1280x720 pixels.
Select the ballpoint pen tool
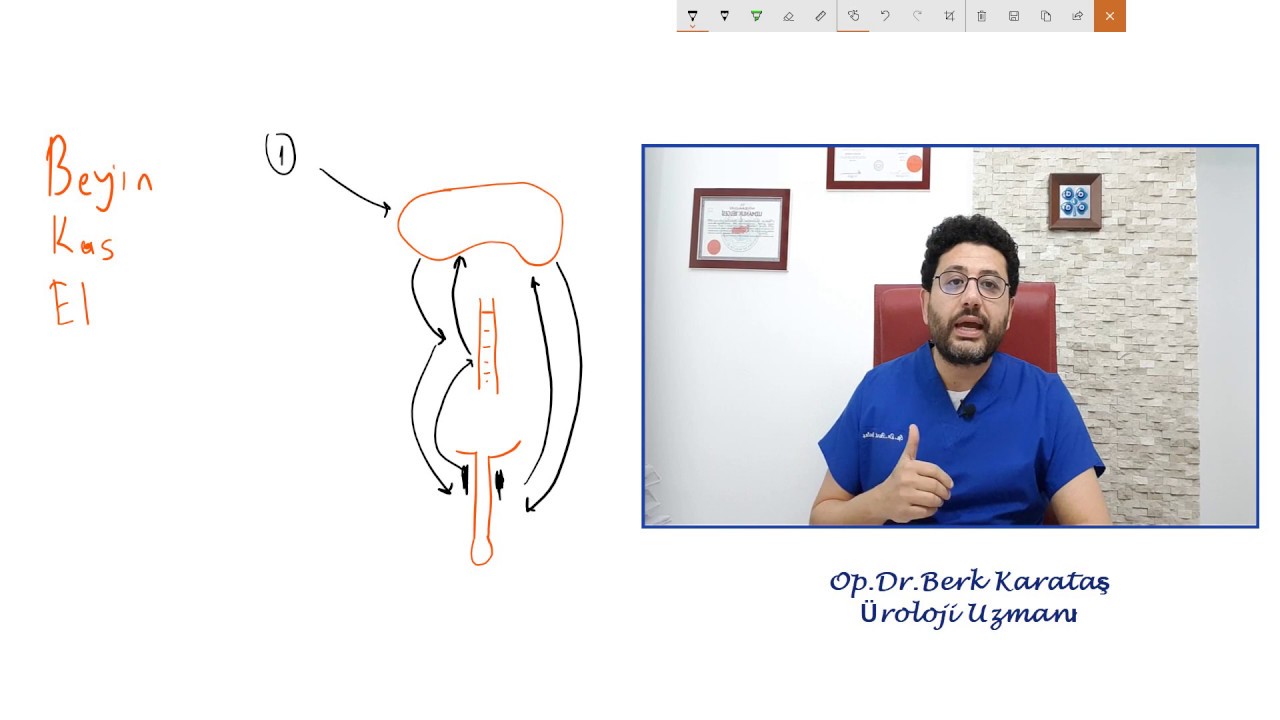(x=692, y=16)
